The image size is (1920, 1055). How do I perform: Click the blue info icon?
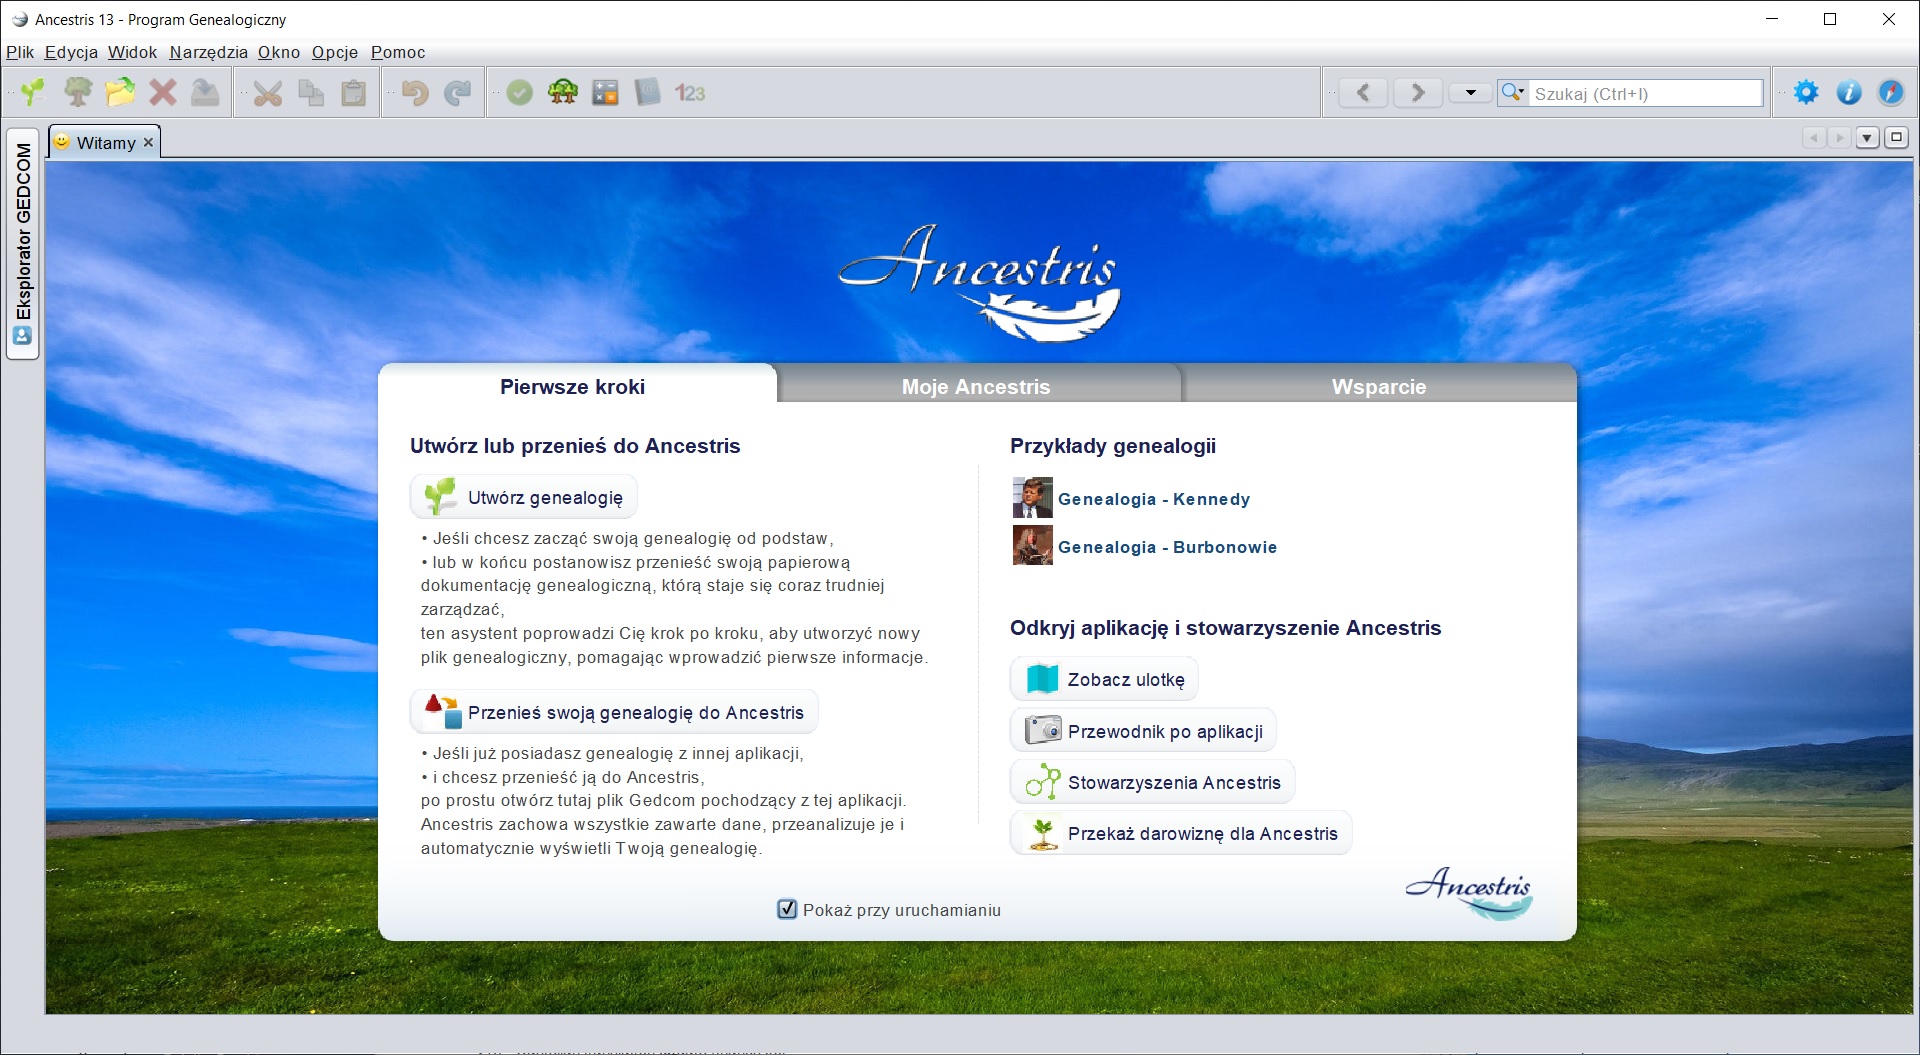(1849, 93)
